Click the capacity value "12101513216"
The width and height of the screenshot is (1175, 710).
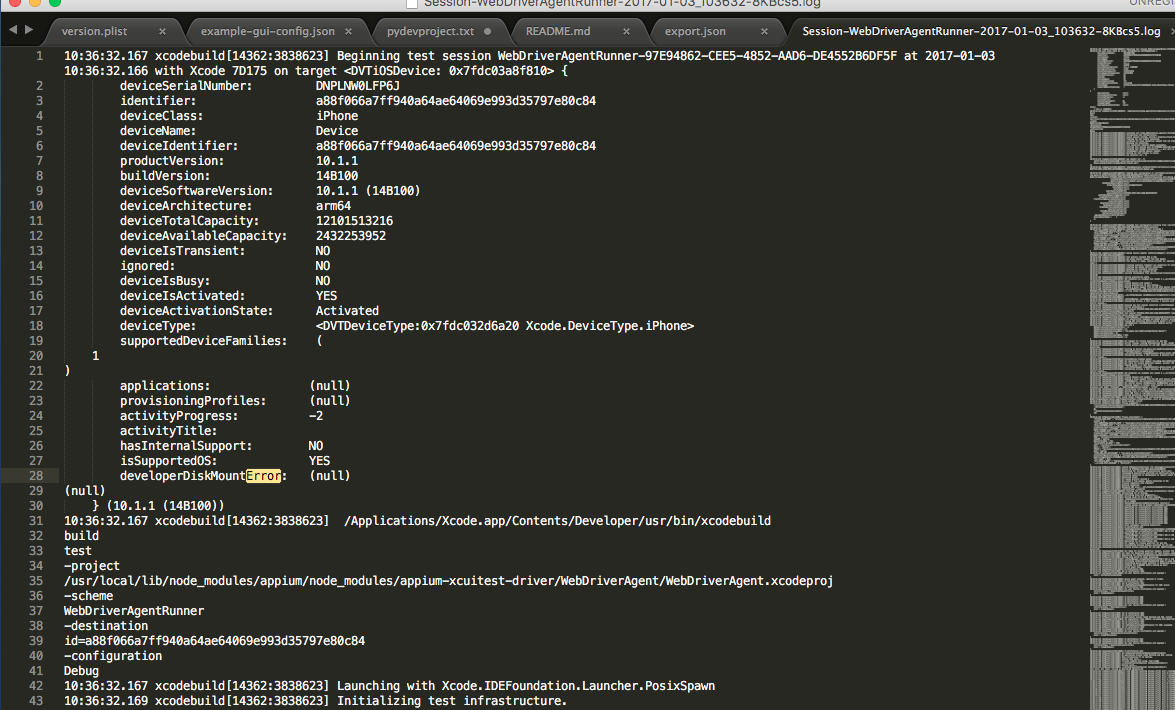pyautogui.click(x=354, y=221)
